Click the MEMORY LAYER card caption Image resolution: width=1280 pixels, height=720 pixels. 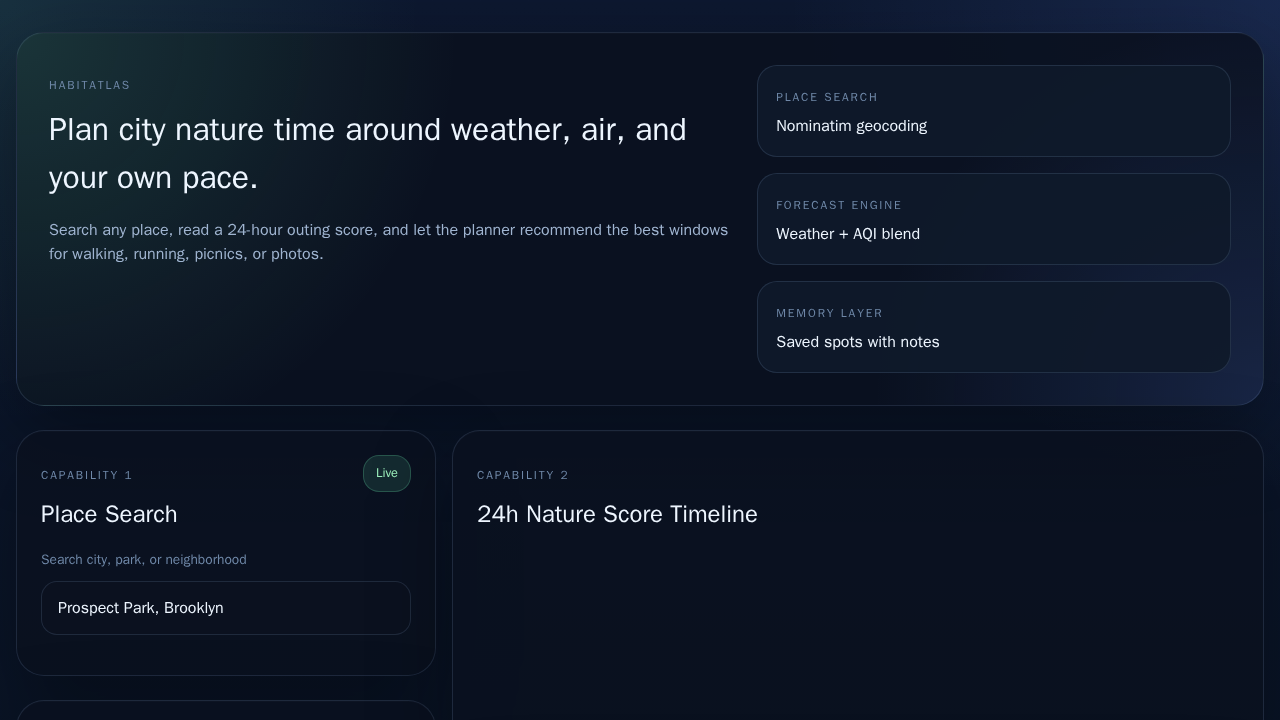(830, 313)
